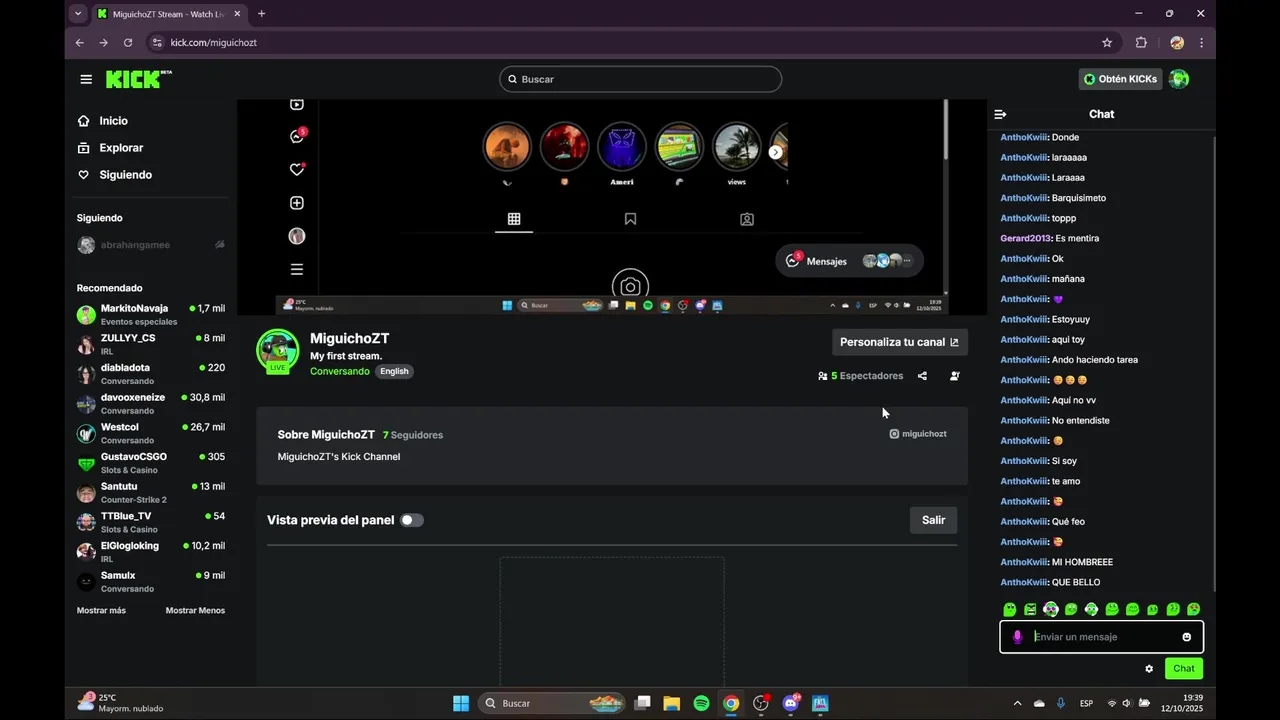Click Personaliza tu canal button
This screenshot has width=1280, height=720.
(x=900, y=342)
